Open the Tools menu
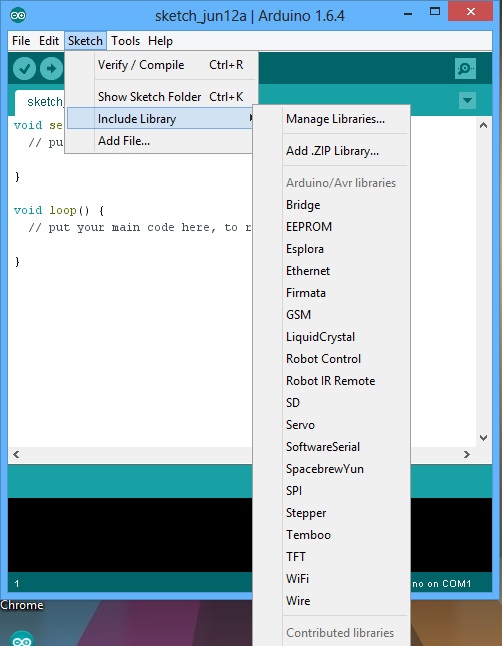 (x=125, y=41)
